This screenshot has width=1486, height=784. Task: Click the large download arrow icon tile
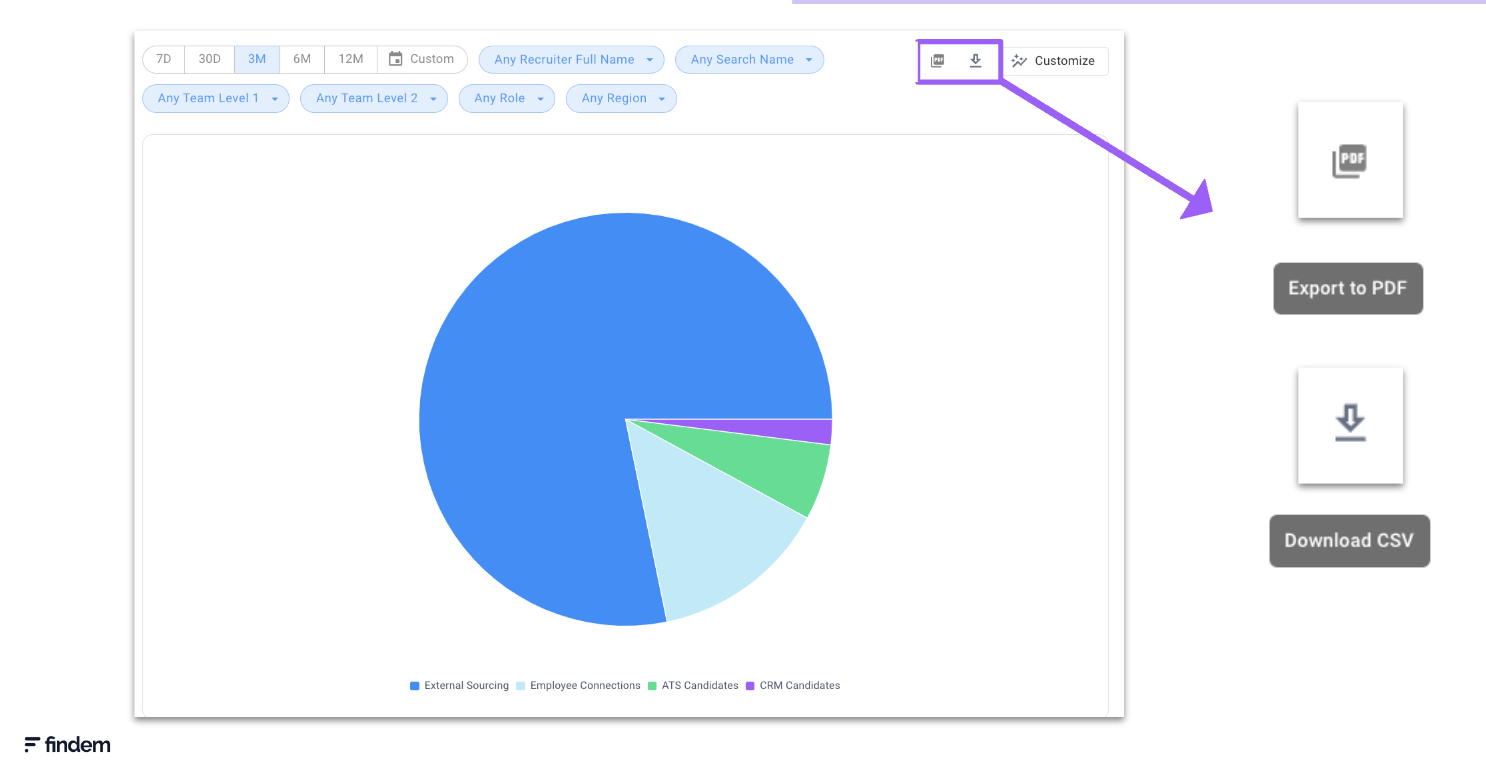(1350, 425)
